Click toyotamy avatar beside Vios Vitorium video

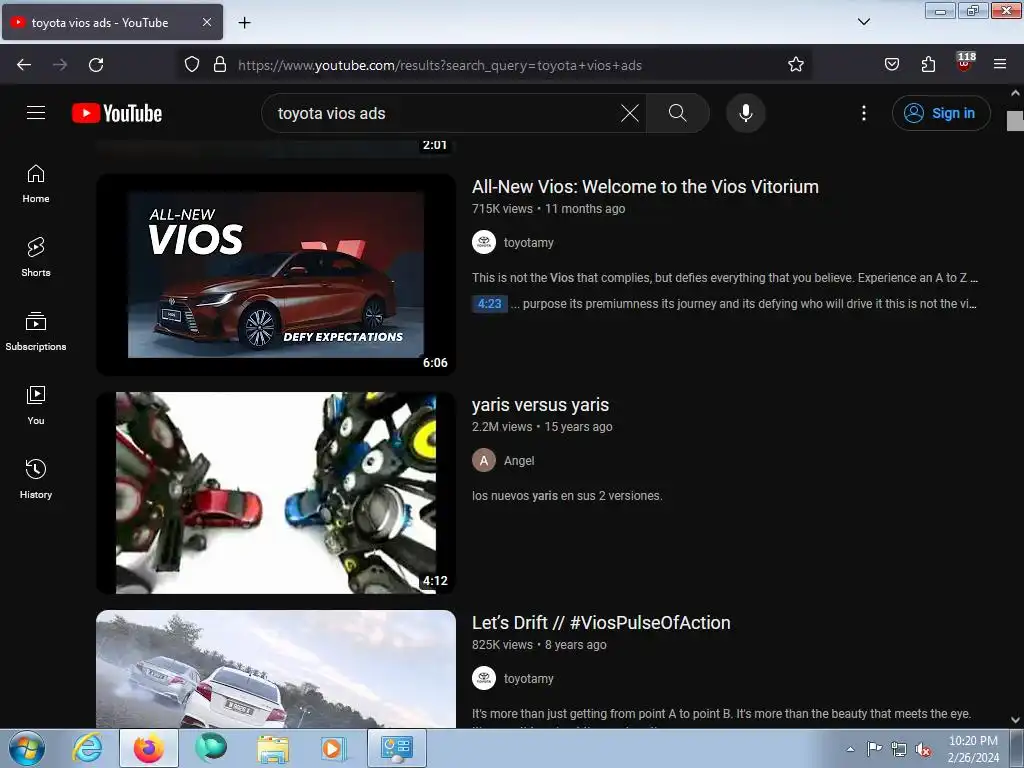click(484, 242)
